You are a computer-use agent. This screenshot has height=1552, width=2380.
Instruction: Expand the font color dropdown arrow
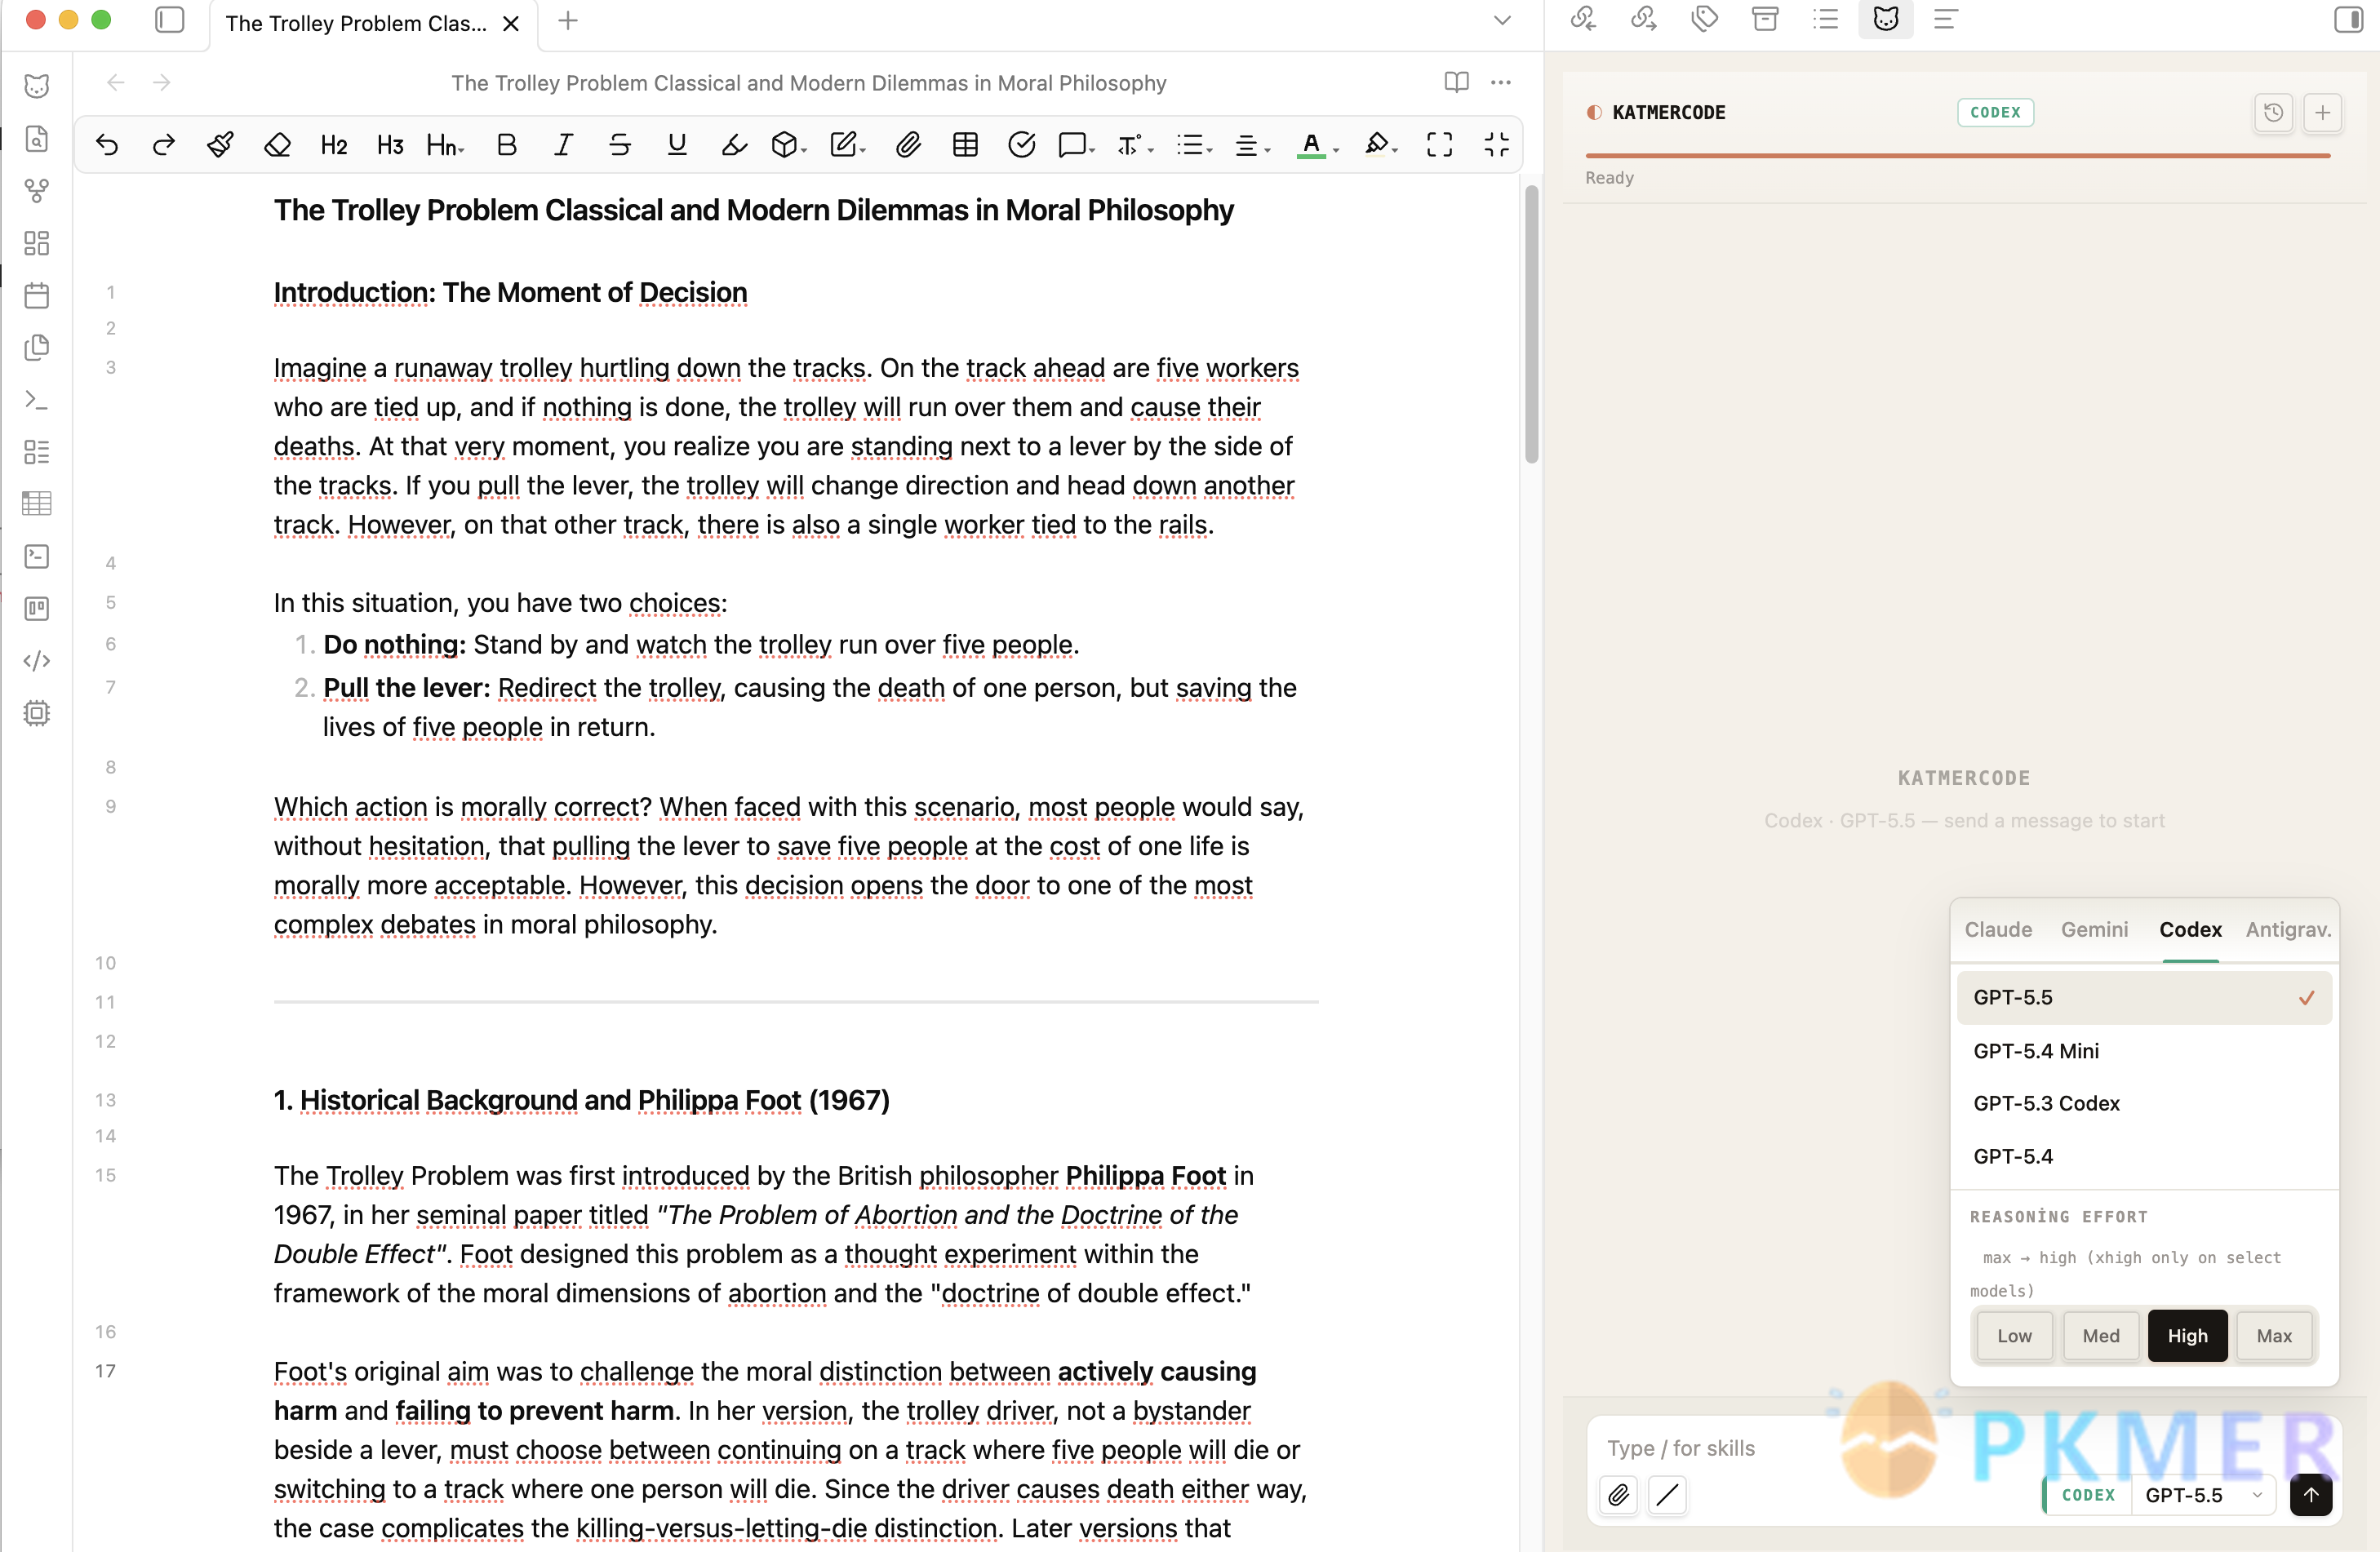tap(1336, 149)
